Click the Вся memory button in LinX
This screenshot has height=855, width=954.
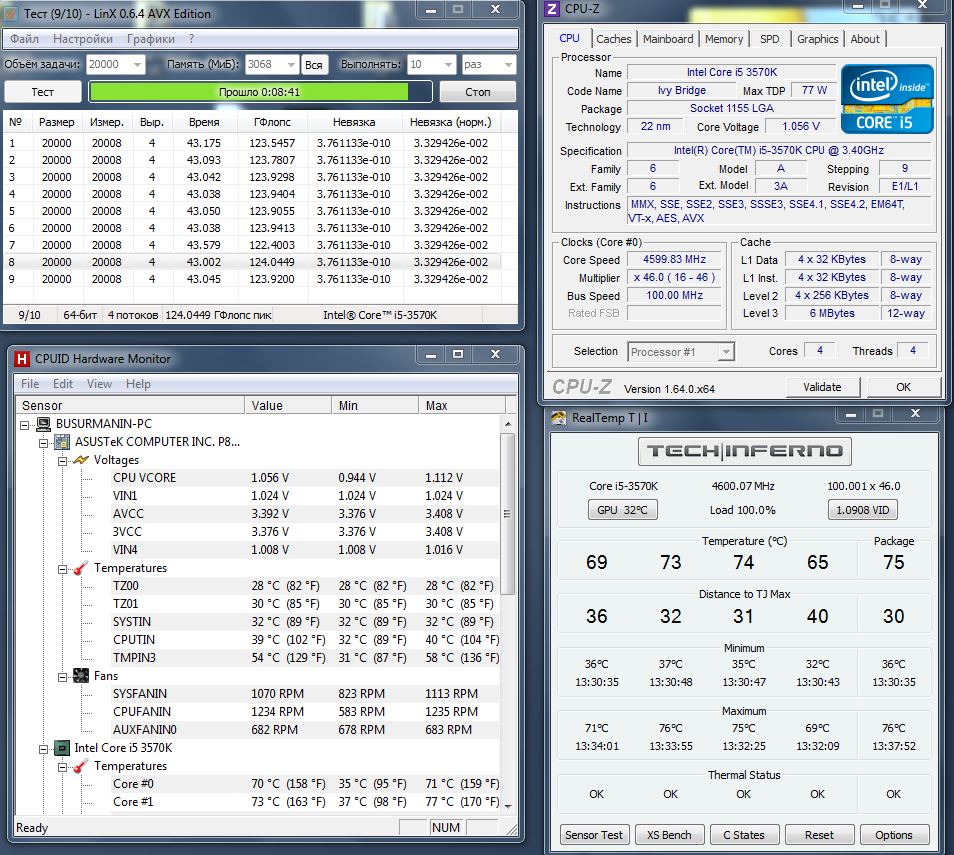314,65
